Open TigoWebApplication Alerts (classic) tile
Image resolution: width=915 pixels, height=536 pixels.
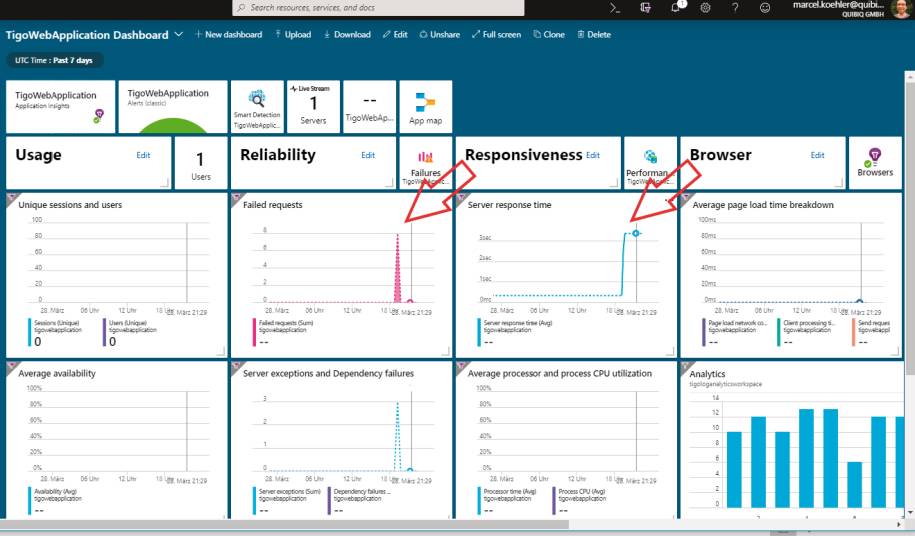coord(173,107)
